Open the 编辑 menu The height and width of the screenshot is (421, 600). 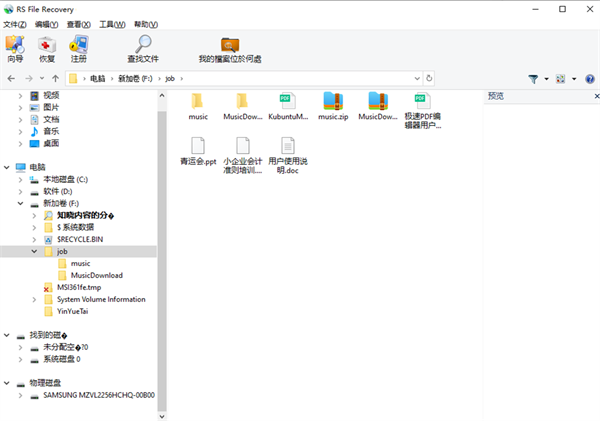46,24
